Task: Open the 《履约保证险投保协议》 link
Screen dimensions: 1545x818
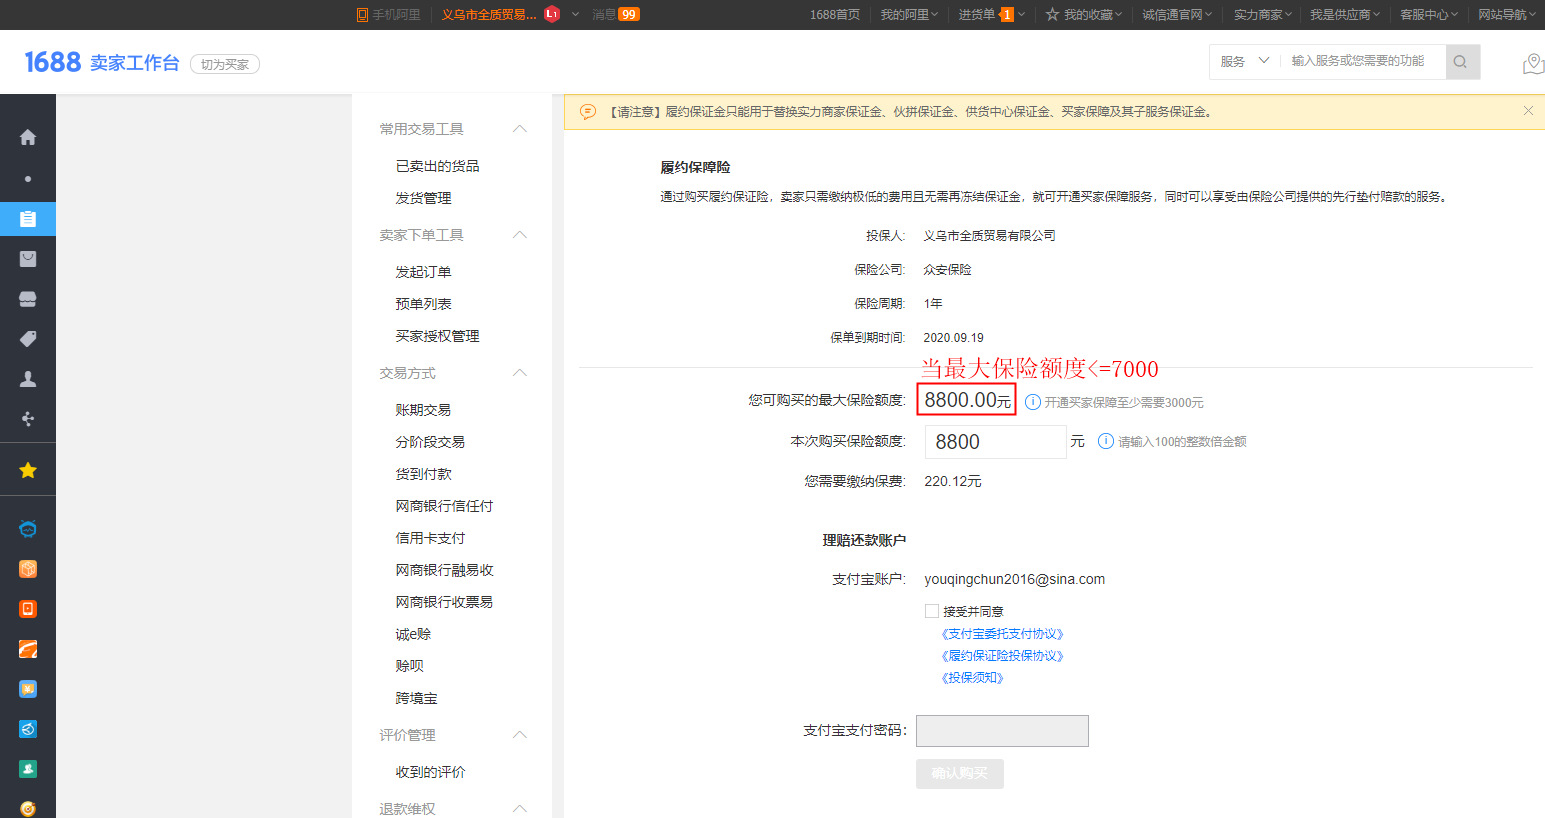Action: click(x=1002, y=656)
